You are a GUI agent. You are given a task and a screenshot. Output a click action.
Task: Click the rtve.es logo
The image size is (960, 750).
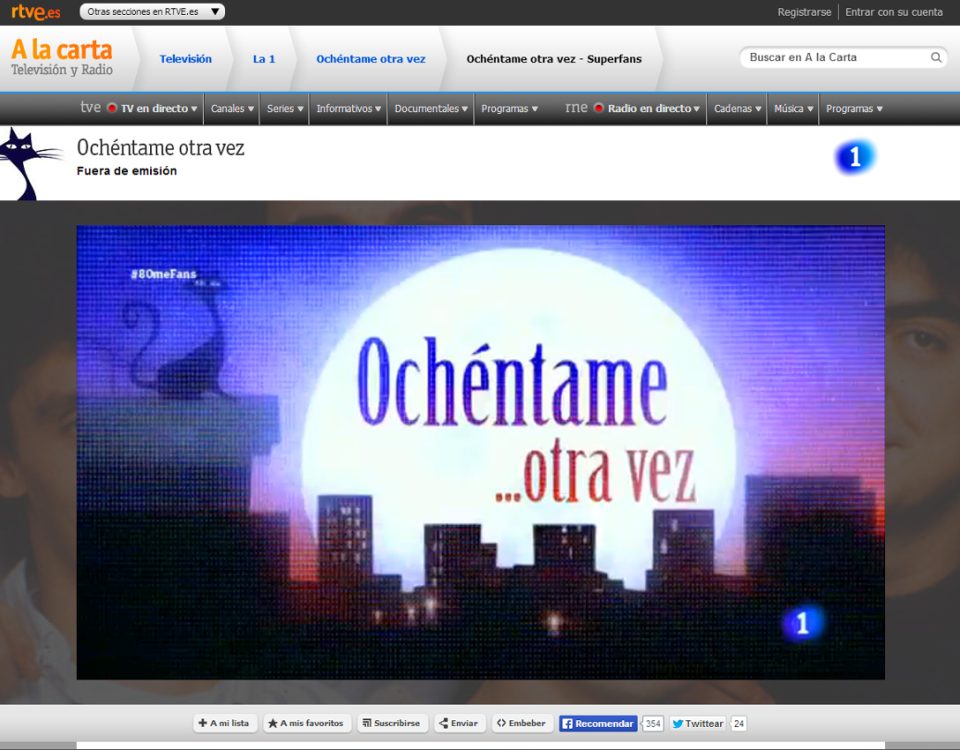click(x=35, y=12)
